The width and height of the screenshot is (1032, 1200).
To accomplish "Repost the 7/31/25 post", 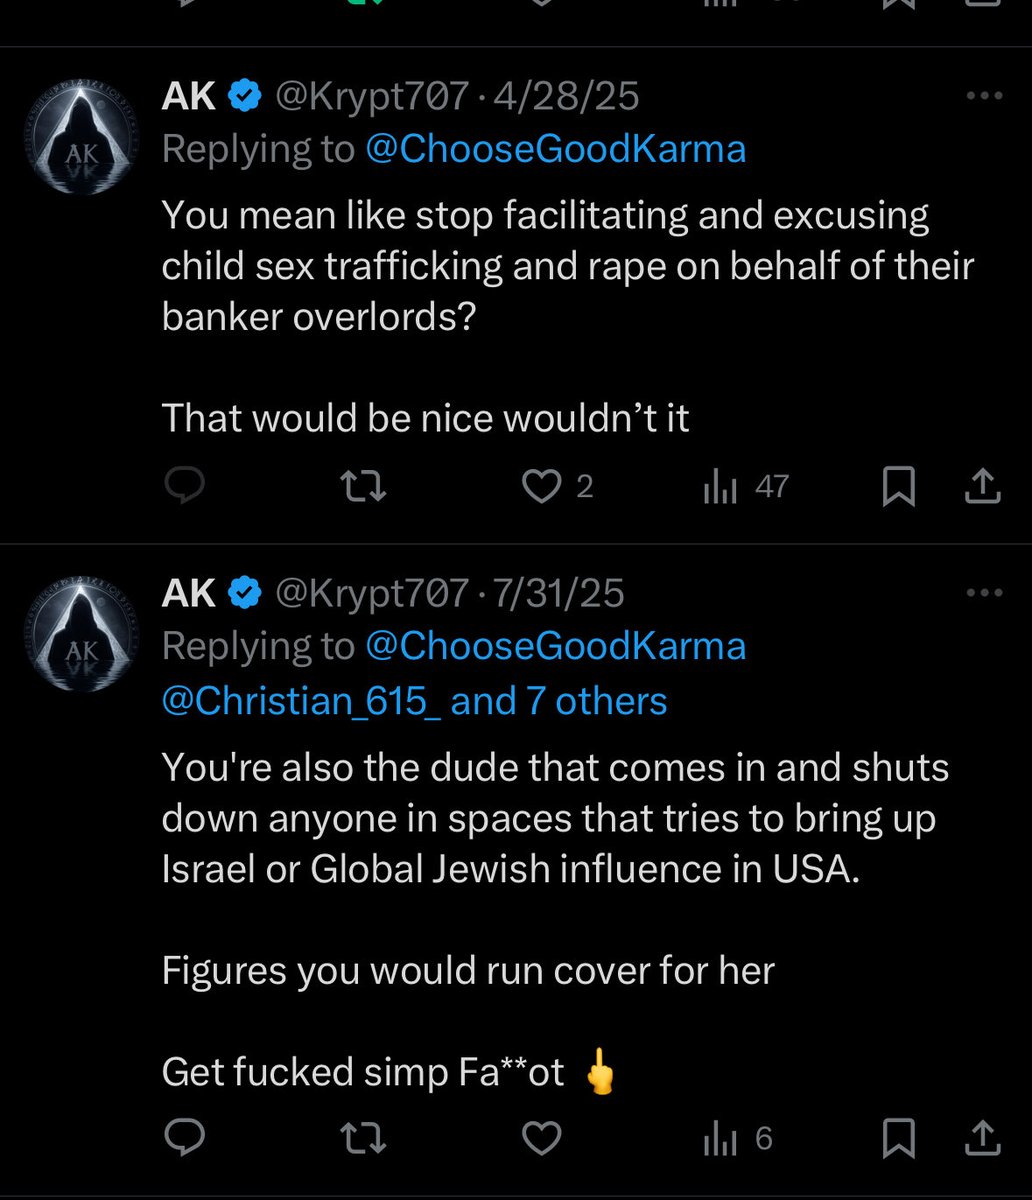I will pyautogui.click(x=364, y=1137).
